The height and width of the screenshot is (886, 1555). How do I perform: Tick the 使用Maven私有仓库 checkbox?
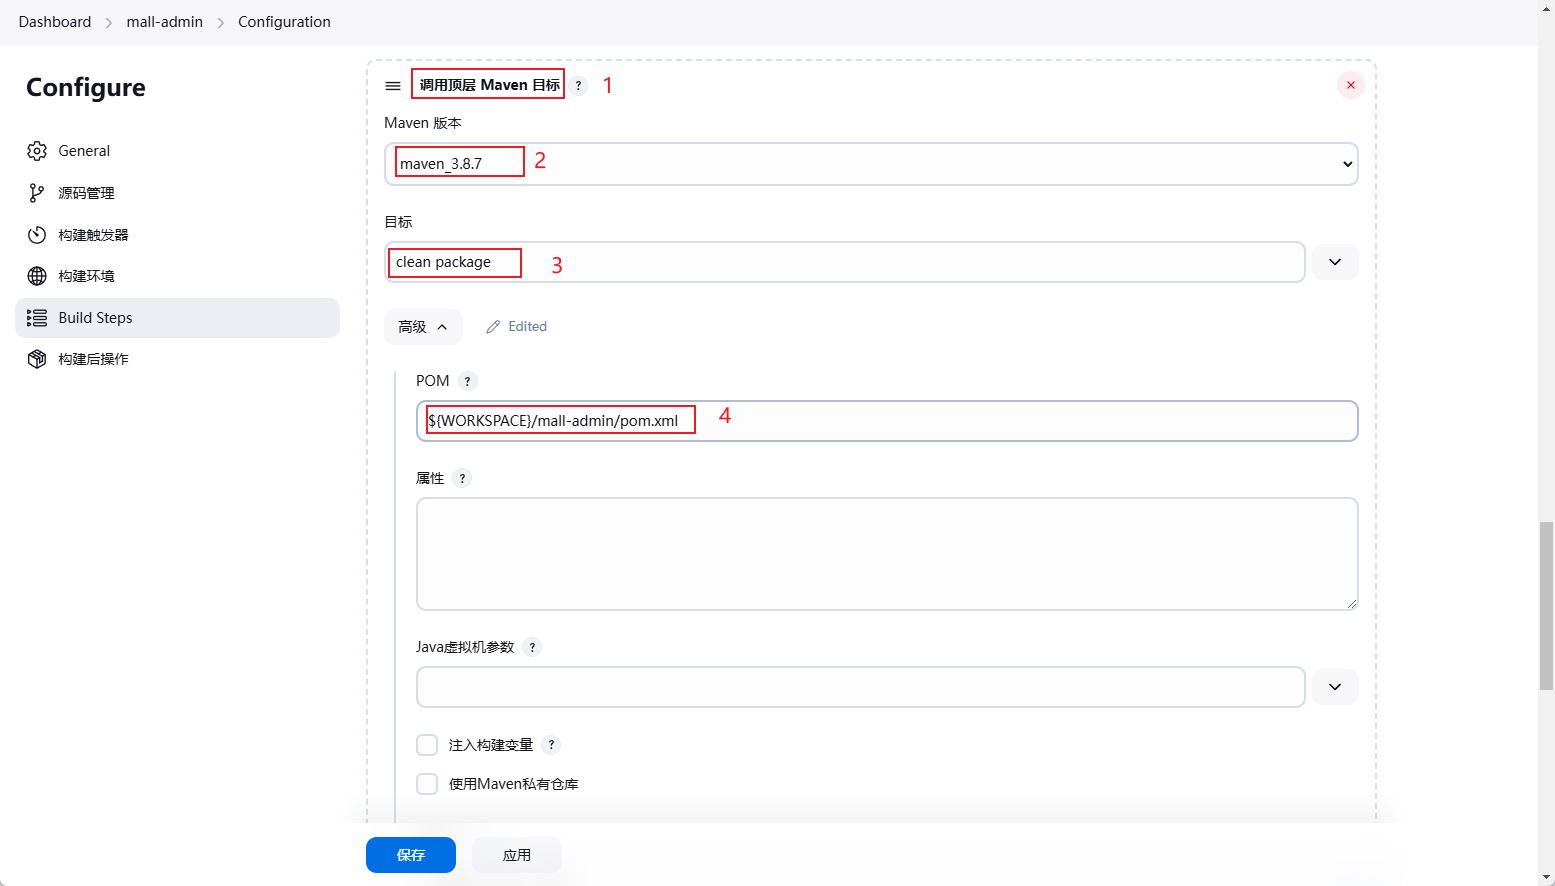tap(427, 784)
